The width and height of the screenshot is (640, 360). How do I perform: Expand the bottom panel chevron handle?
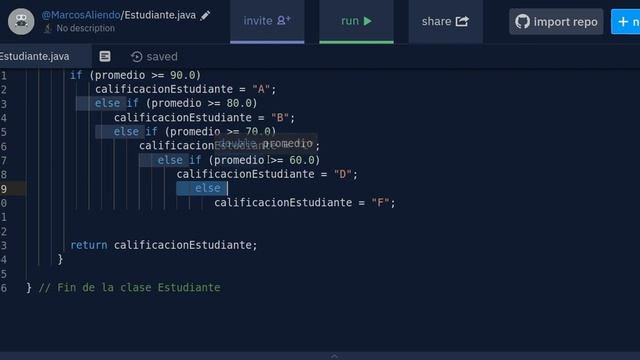tap(334, 356)
